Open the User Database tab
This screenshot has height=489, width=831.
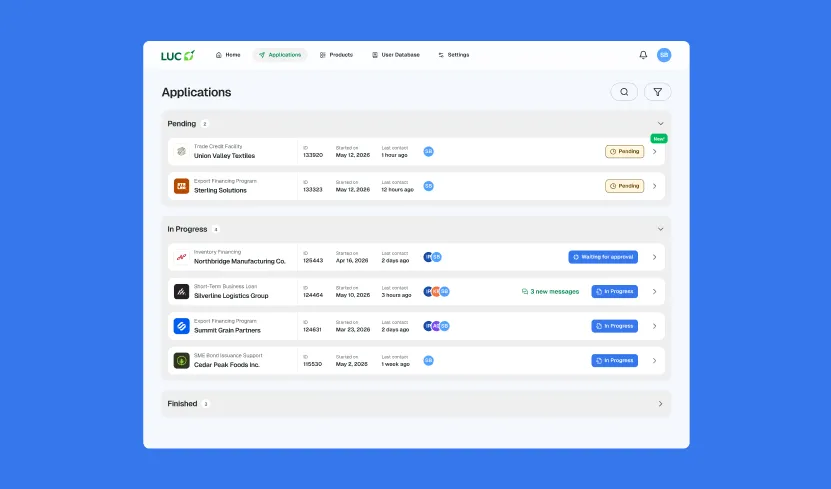(395, 55)
